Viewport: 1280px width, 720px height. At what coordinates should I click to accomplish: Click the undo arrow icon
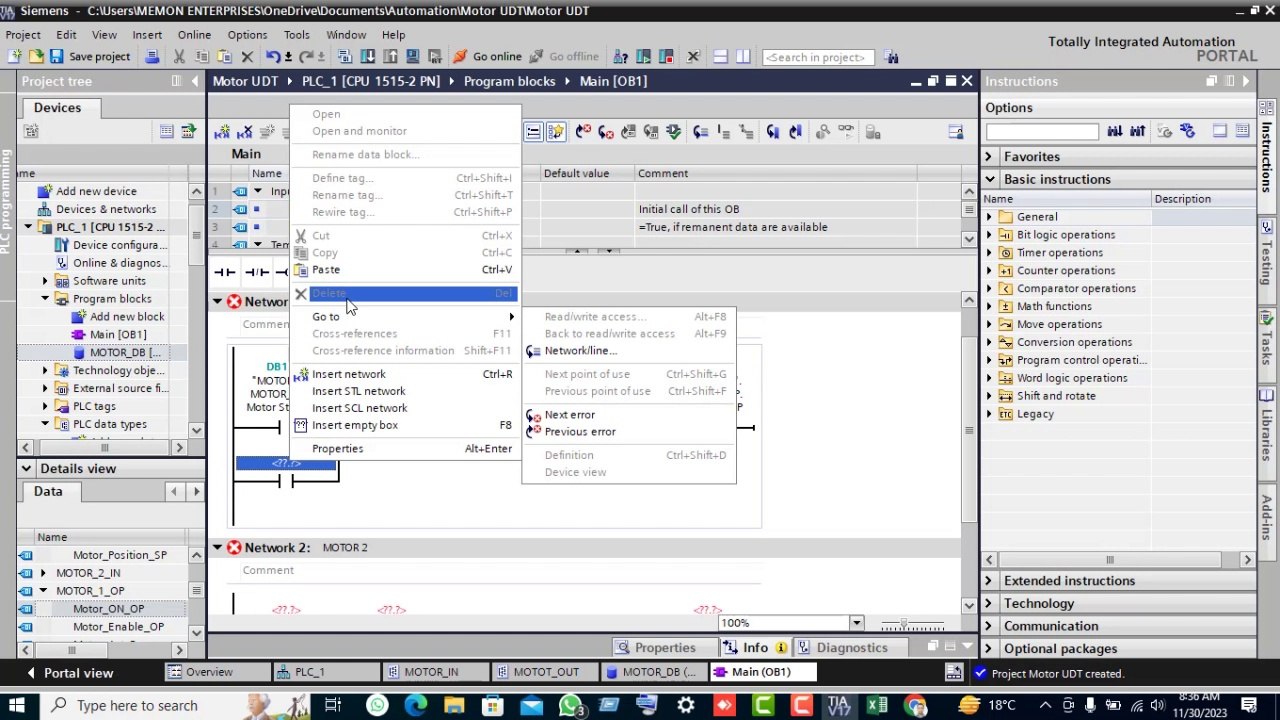(272, 57)
